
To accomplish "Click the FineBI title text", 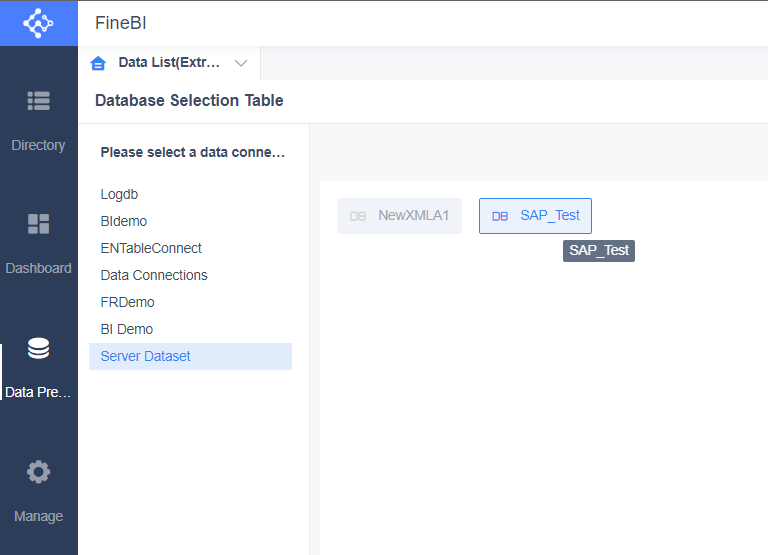I will click(120, 23).
